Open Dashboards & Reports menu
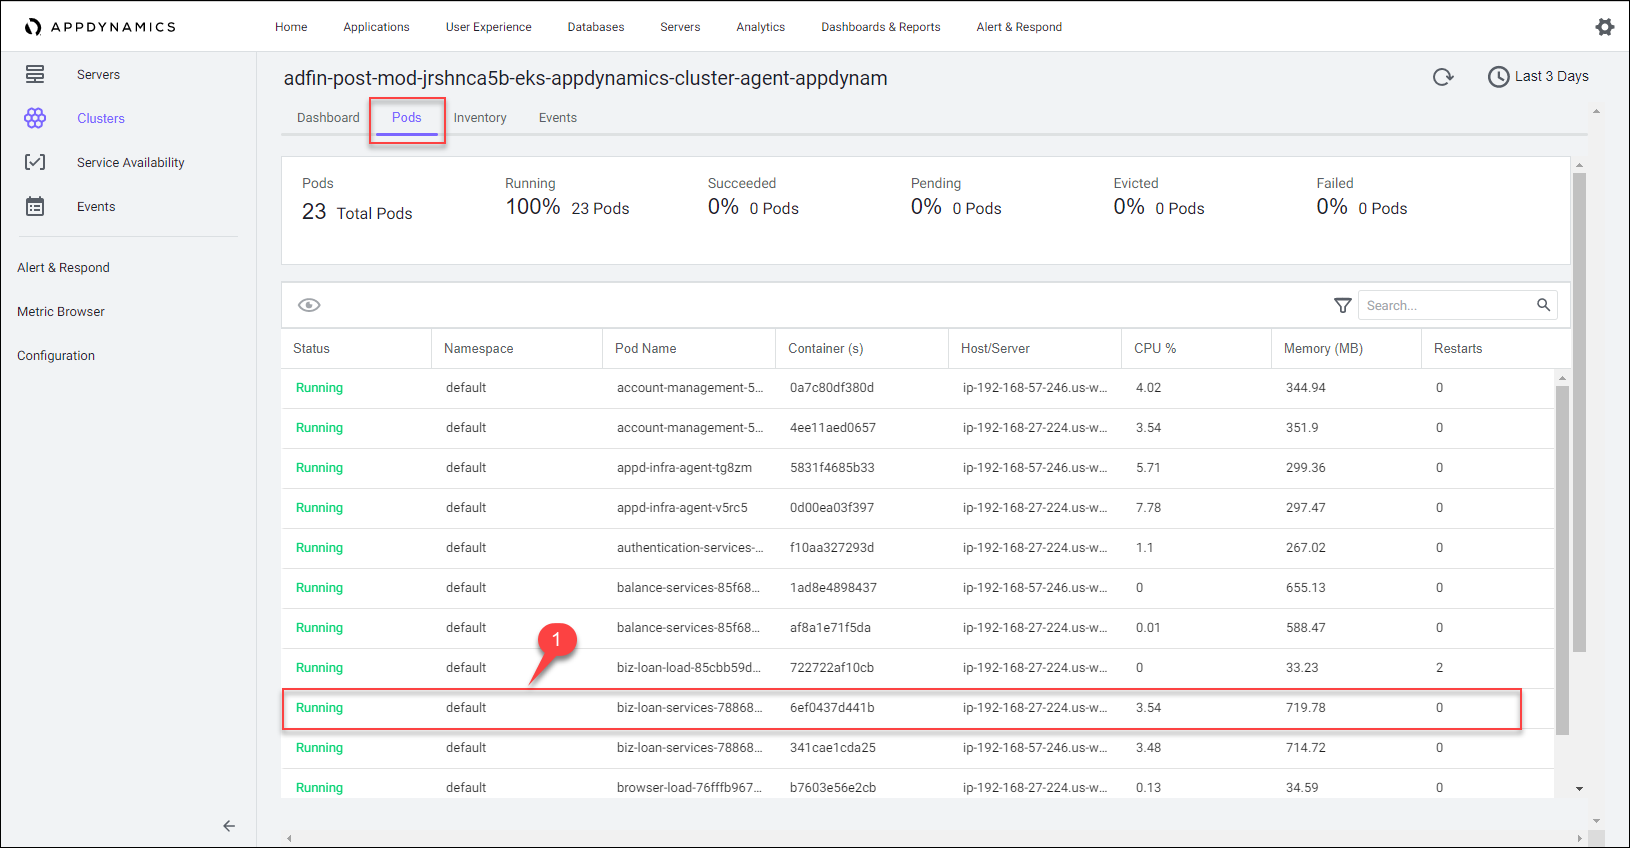 (880, 27)
